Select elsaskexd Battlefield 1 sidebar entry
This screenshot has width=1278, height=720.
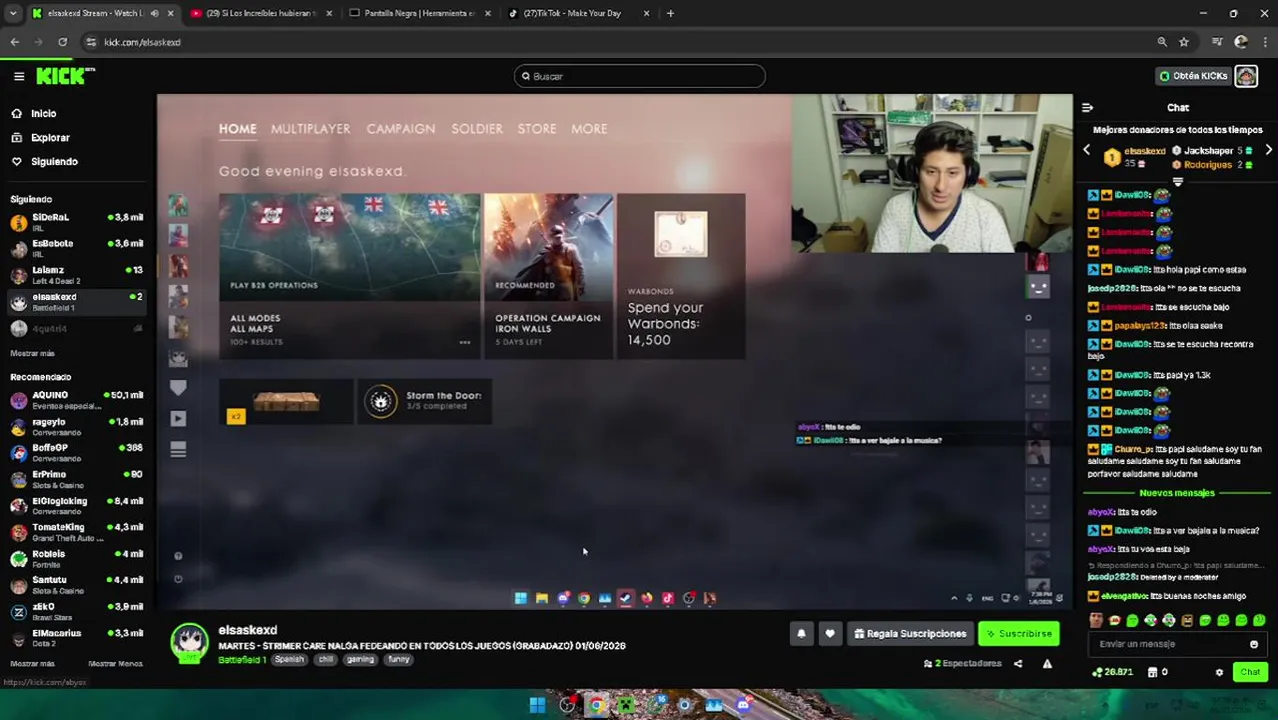coord(76,302)
